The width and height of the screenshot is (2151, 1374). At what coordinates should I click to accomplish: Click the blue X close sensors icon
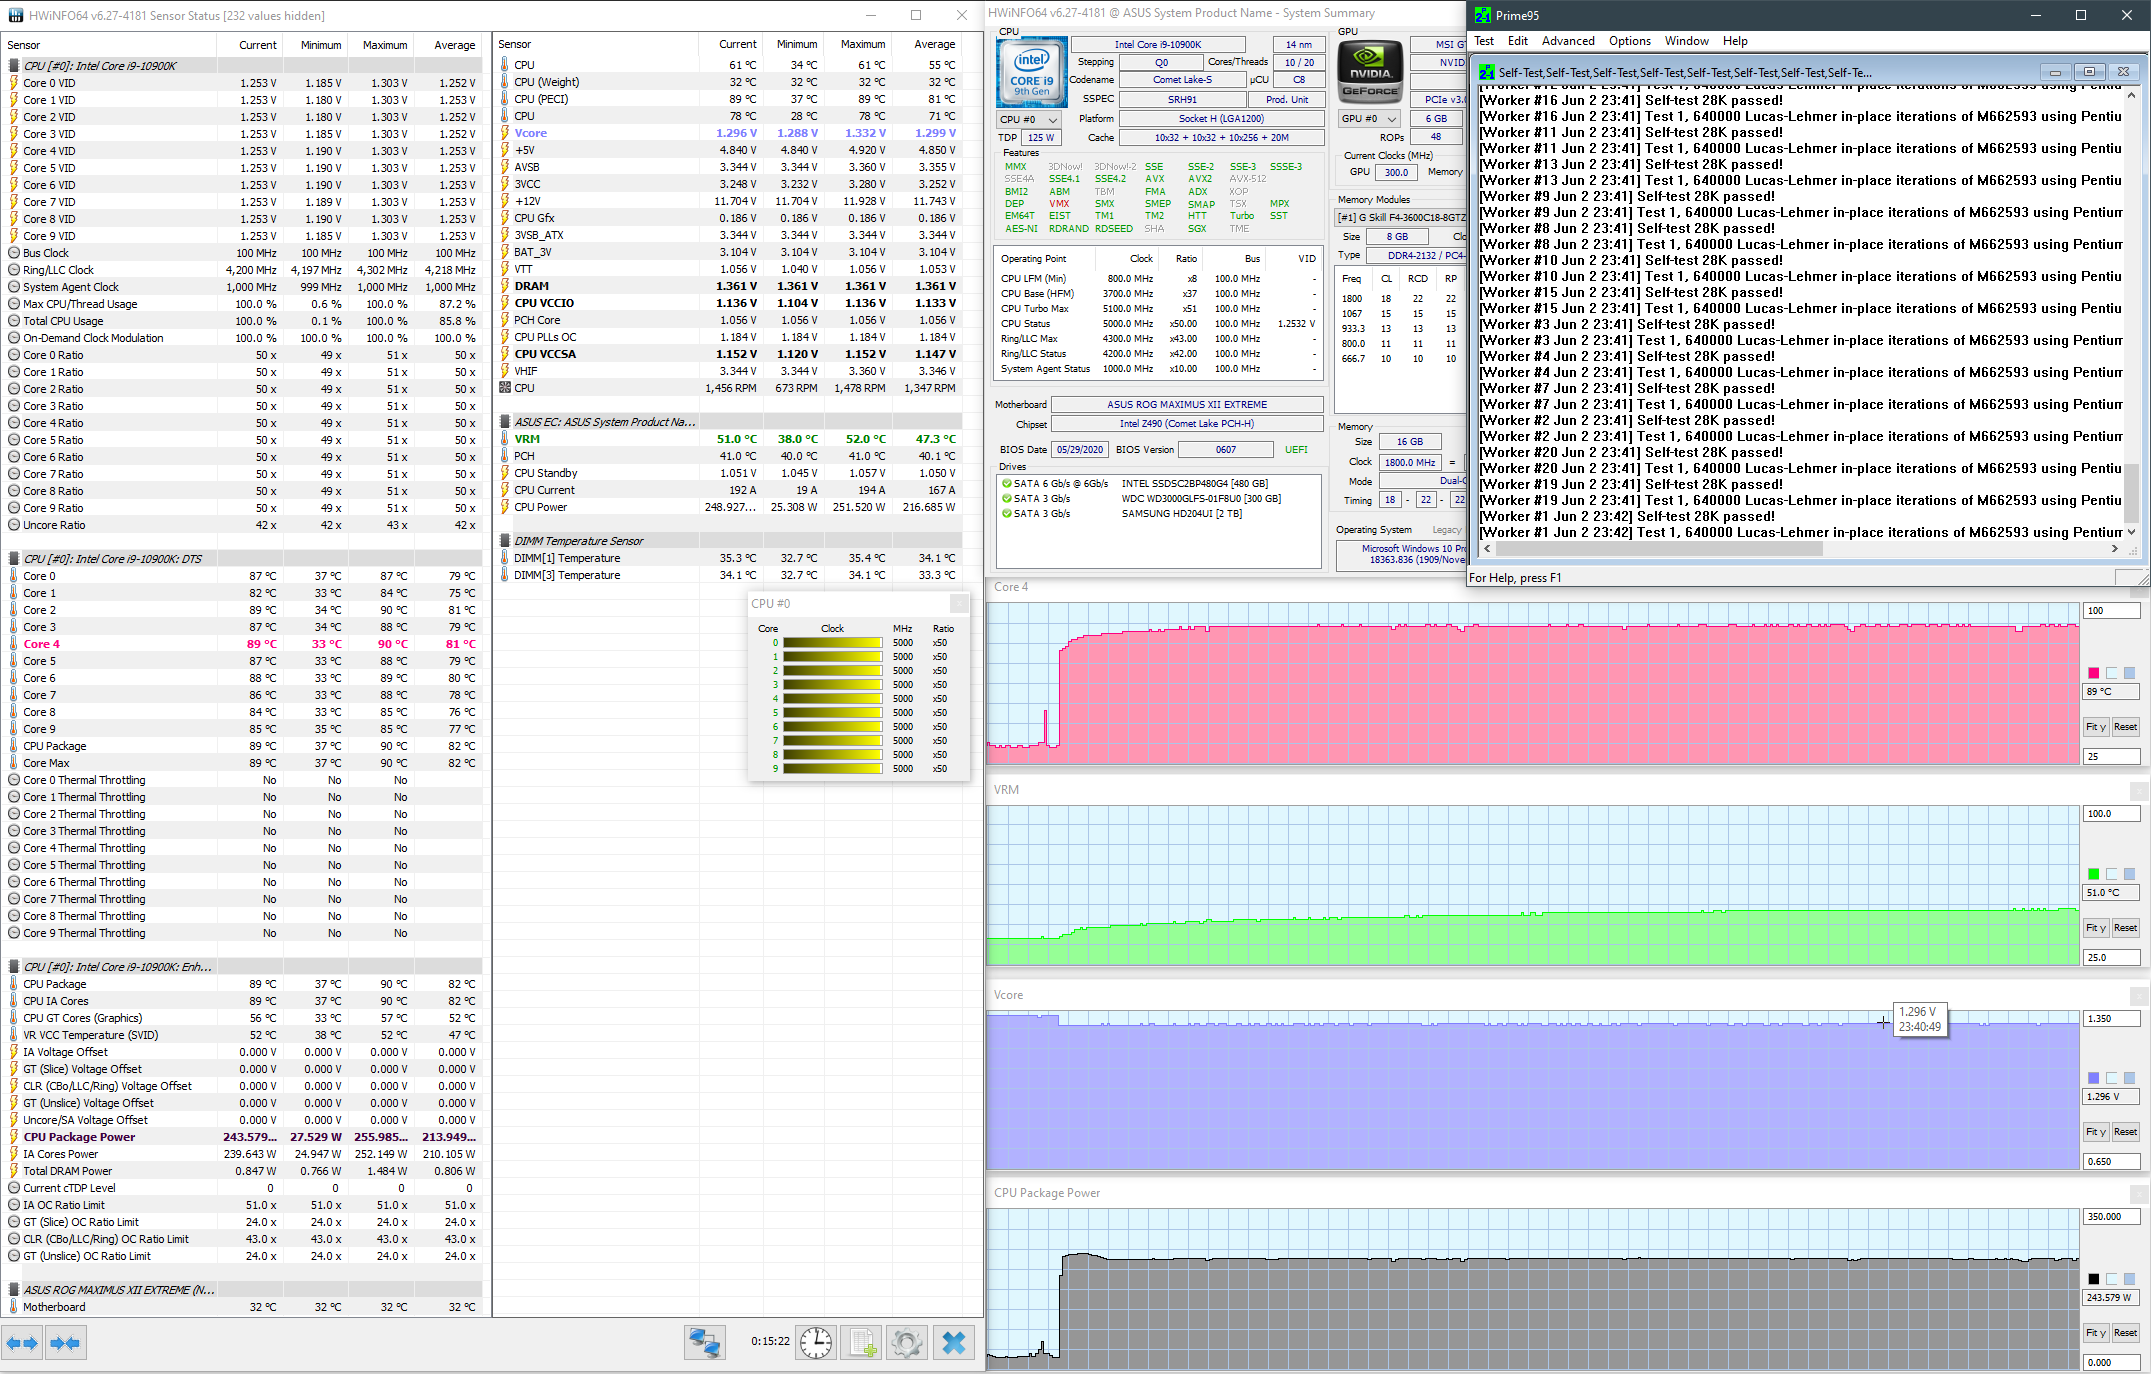point(954,1343)
